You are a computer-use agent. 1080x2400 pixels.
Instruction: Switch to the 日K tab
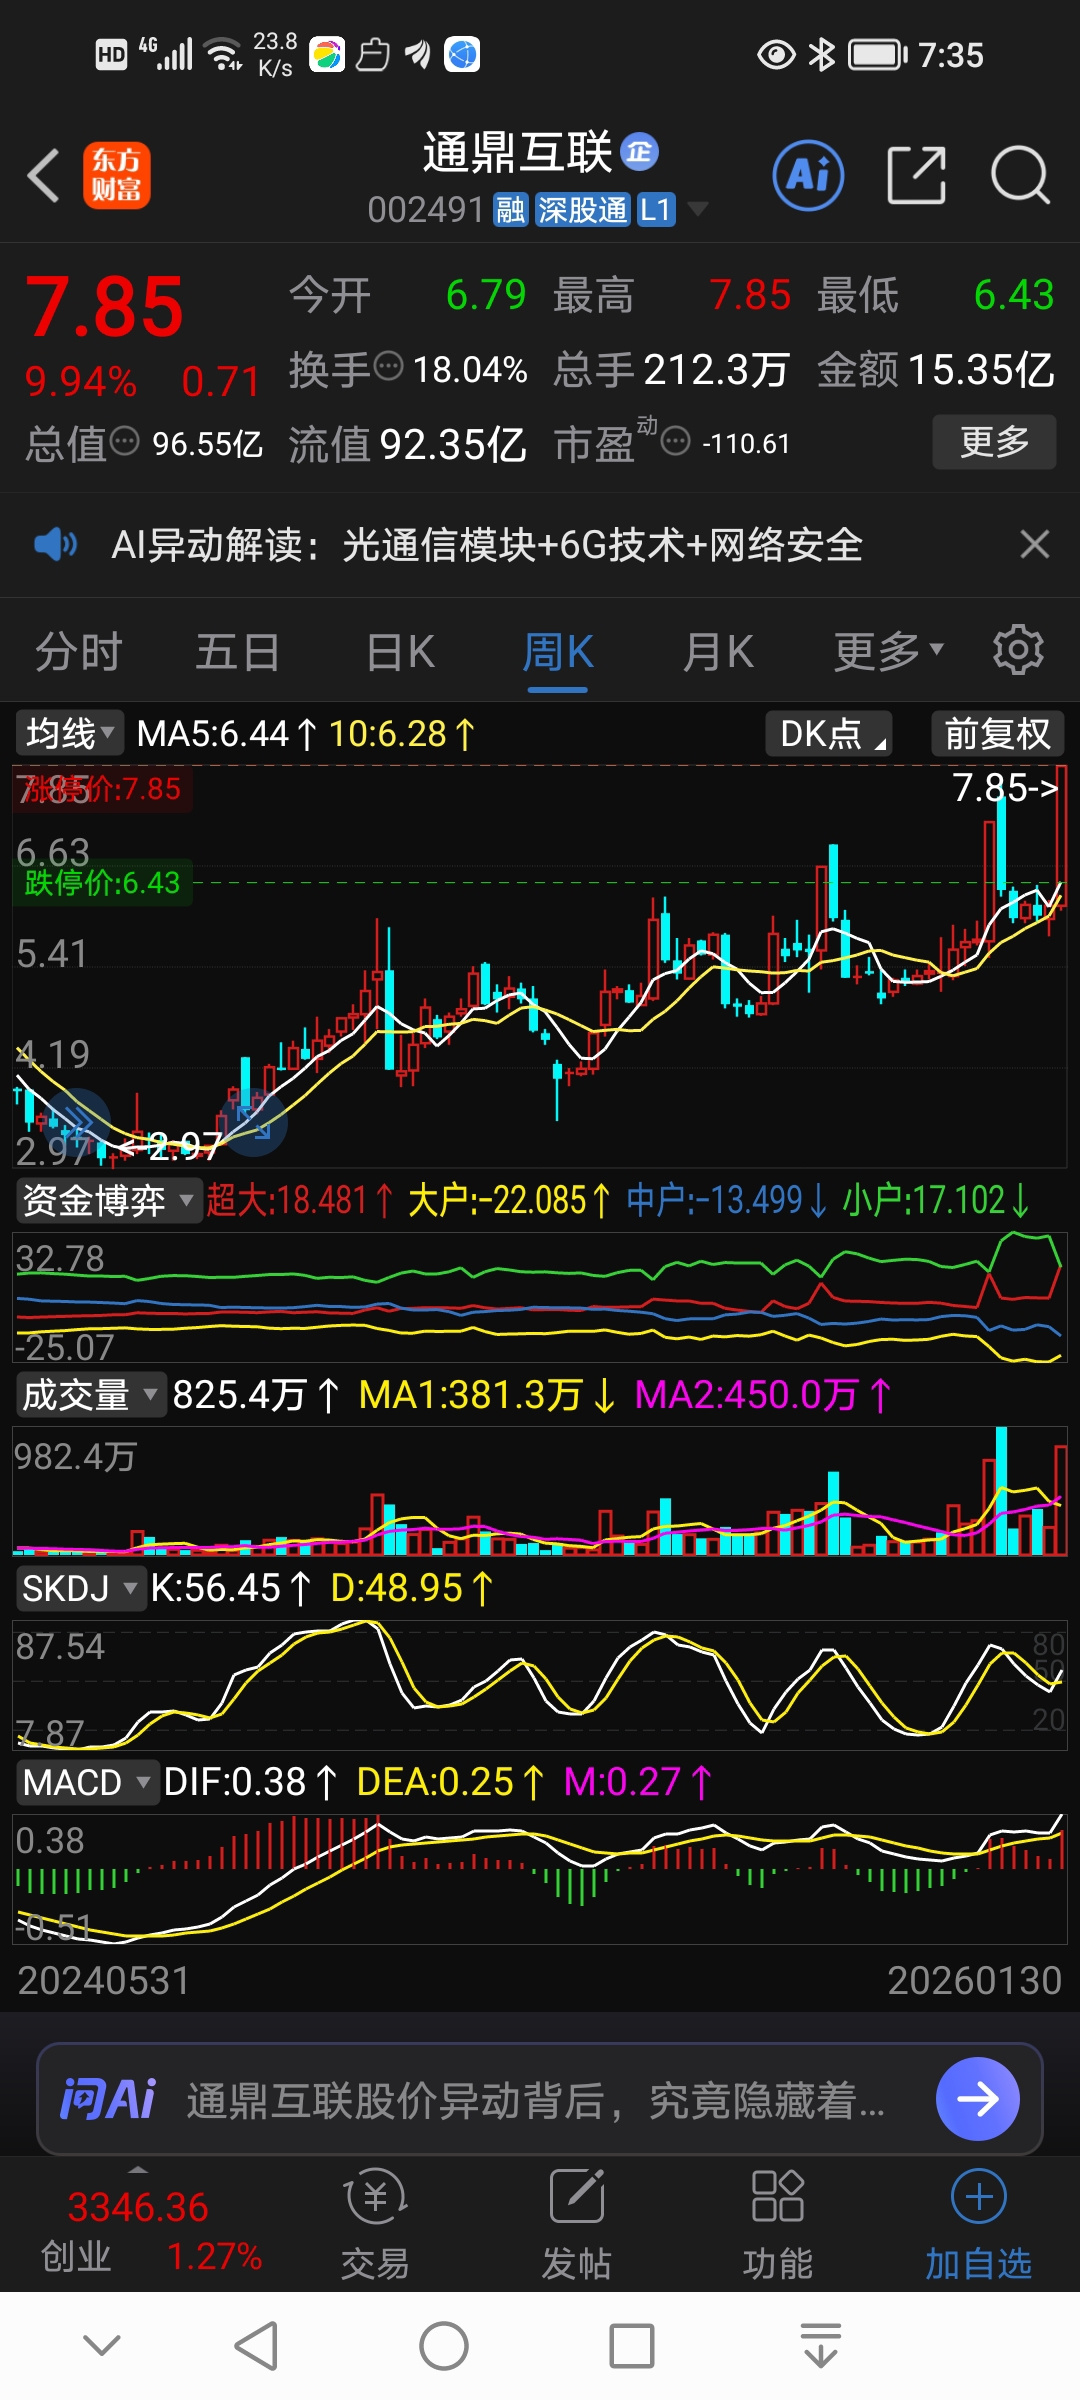tap(400, 652)
